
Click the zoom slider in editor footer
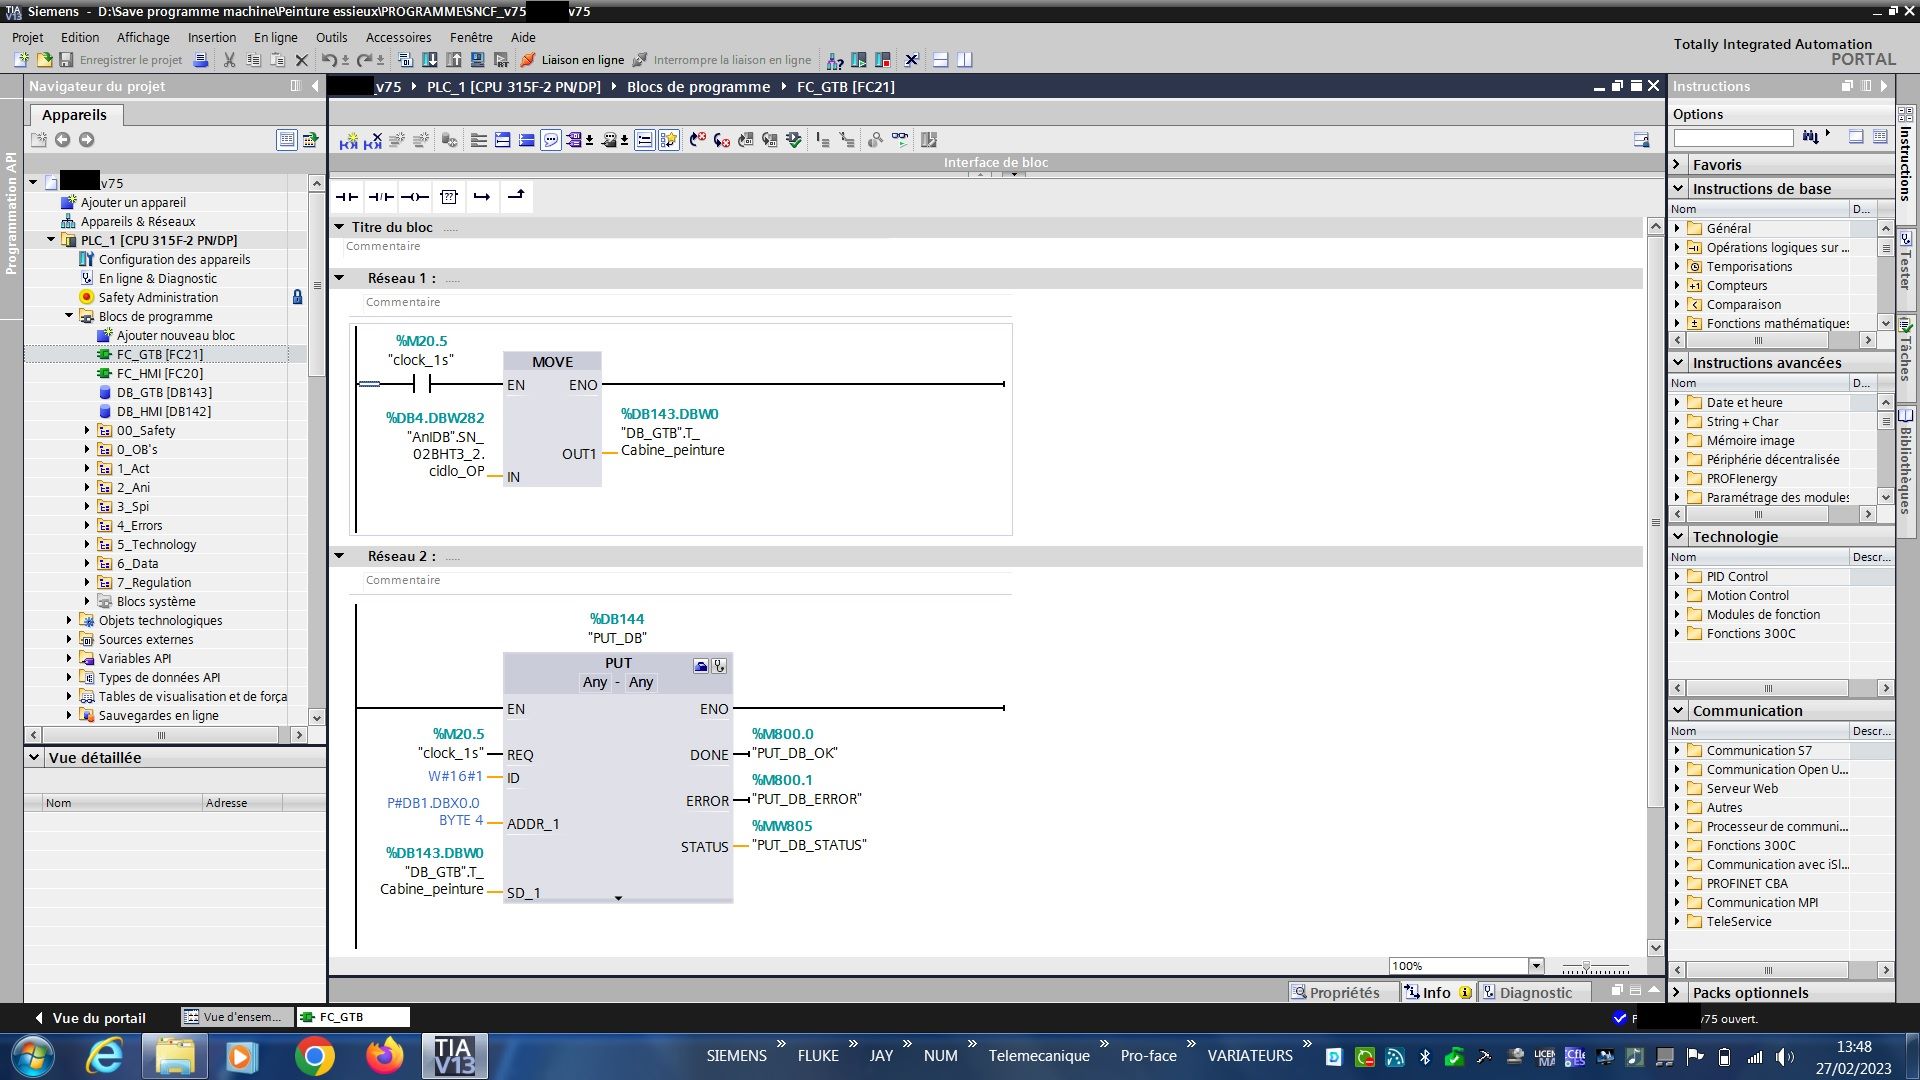tap(1586, 967)
